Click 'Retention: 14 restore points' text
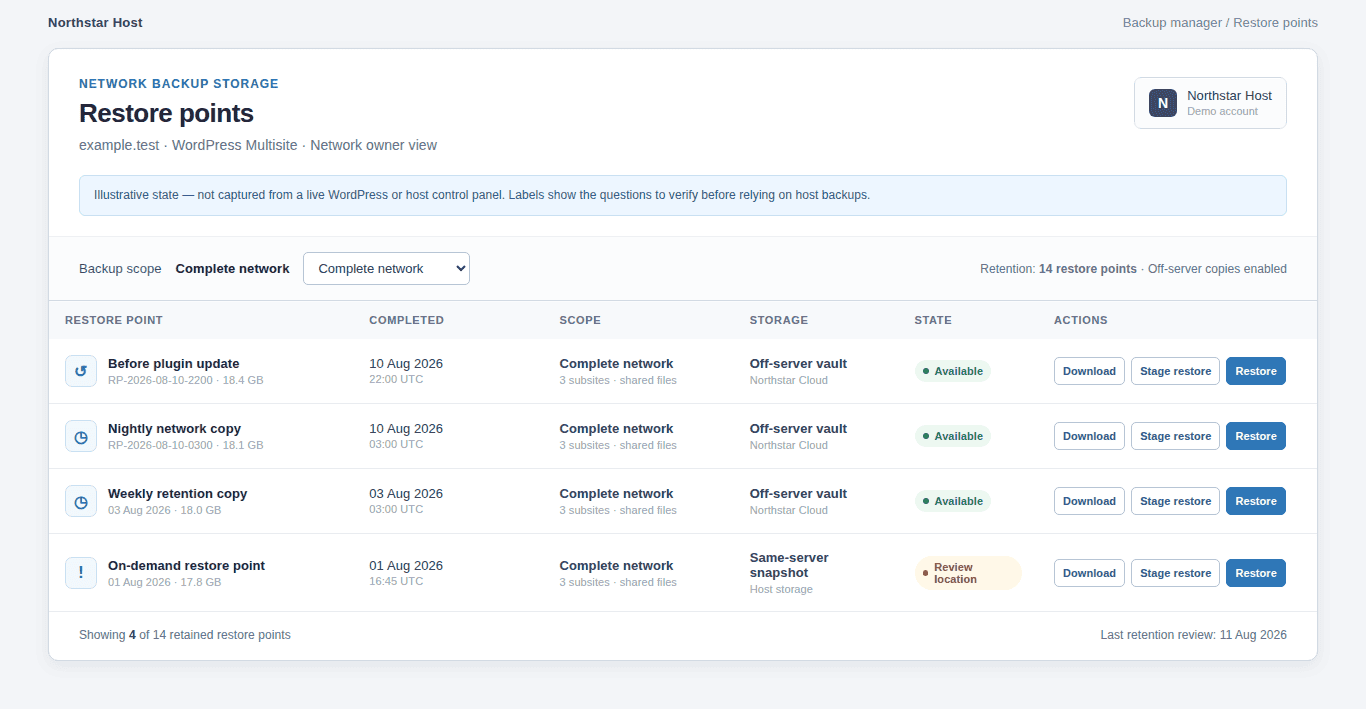Image resolution: width=1366 pixels, height=709 pixels. pyautogui.click(x=1058, y=269)
